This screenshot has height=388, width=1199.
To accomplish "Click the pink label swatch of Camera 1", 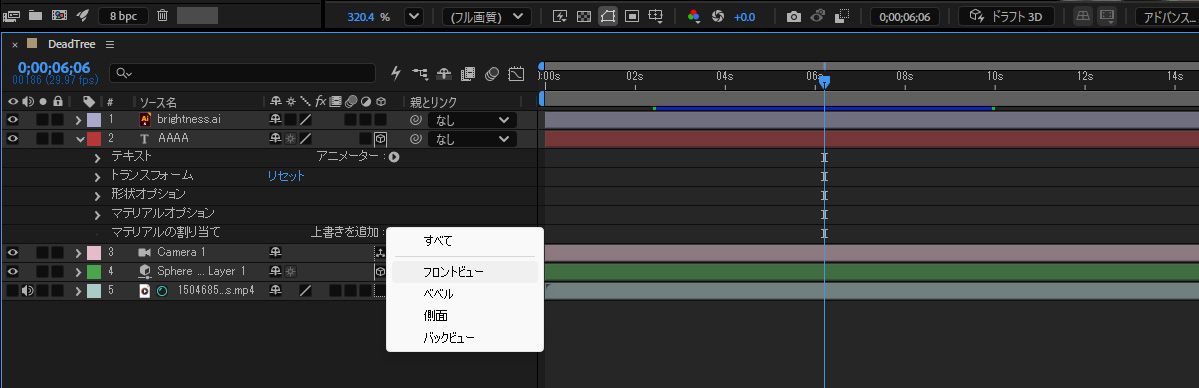I will coord(94,252).
